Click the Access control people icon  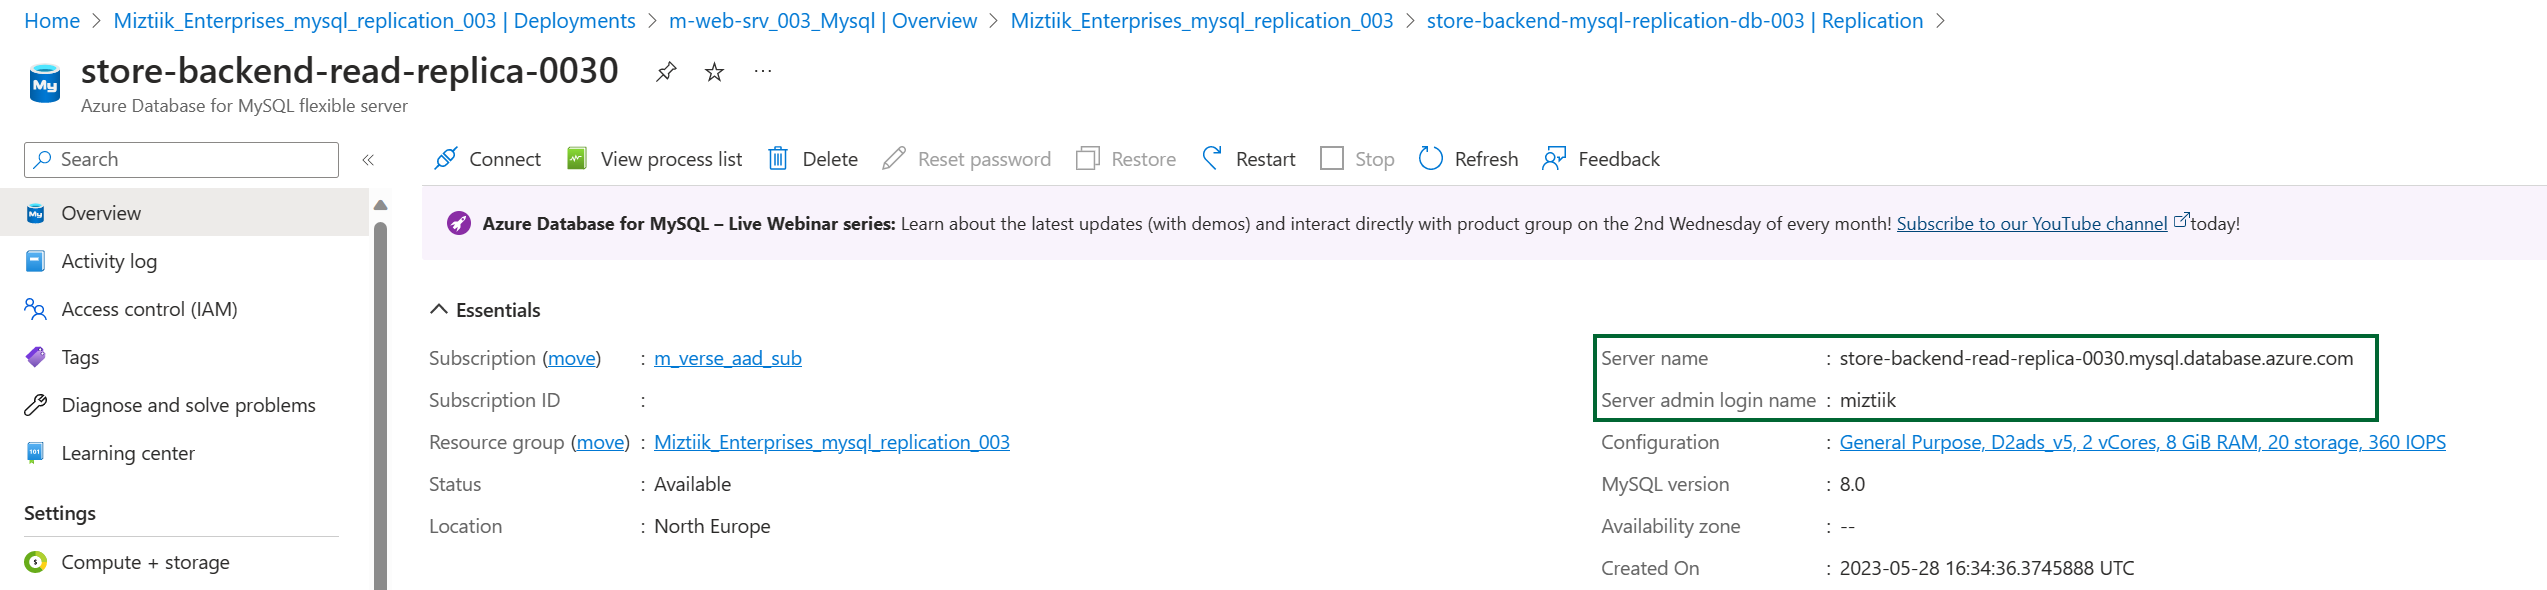(36, 309)
